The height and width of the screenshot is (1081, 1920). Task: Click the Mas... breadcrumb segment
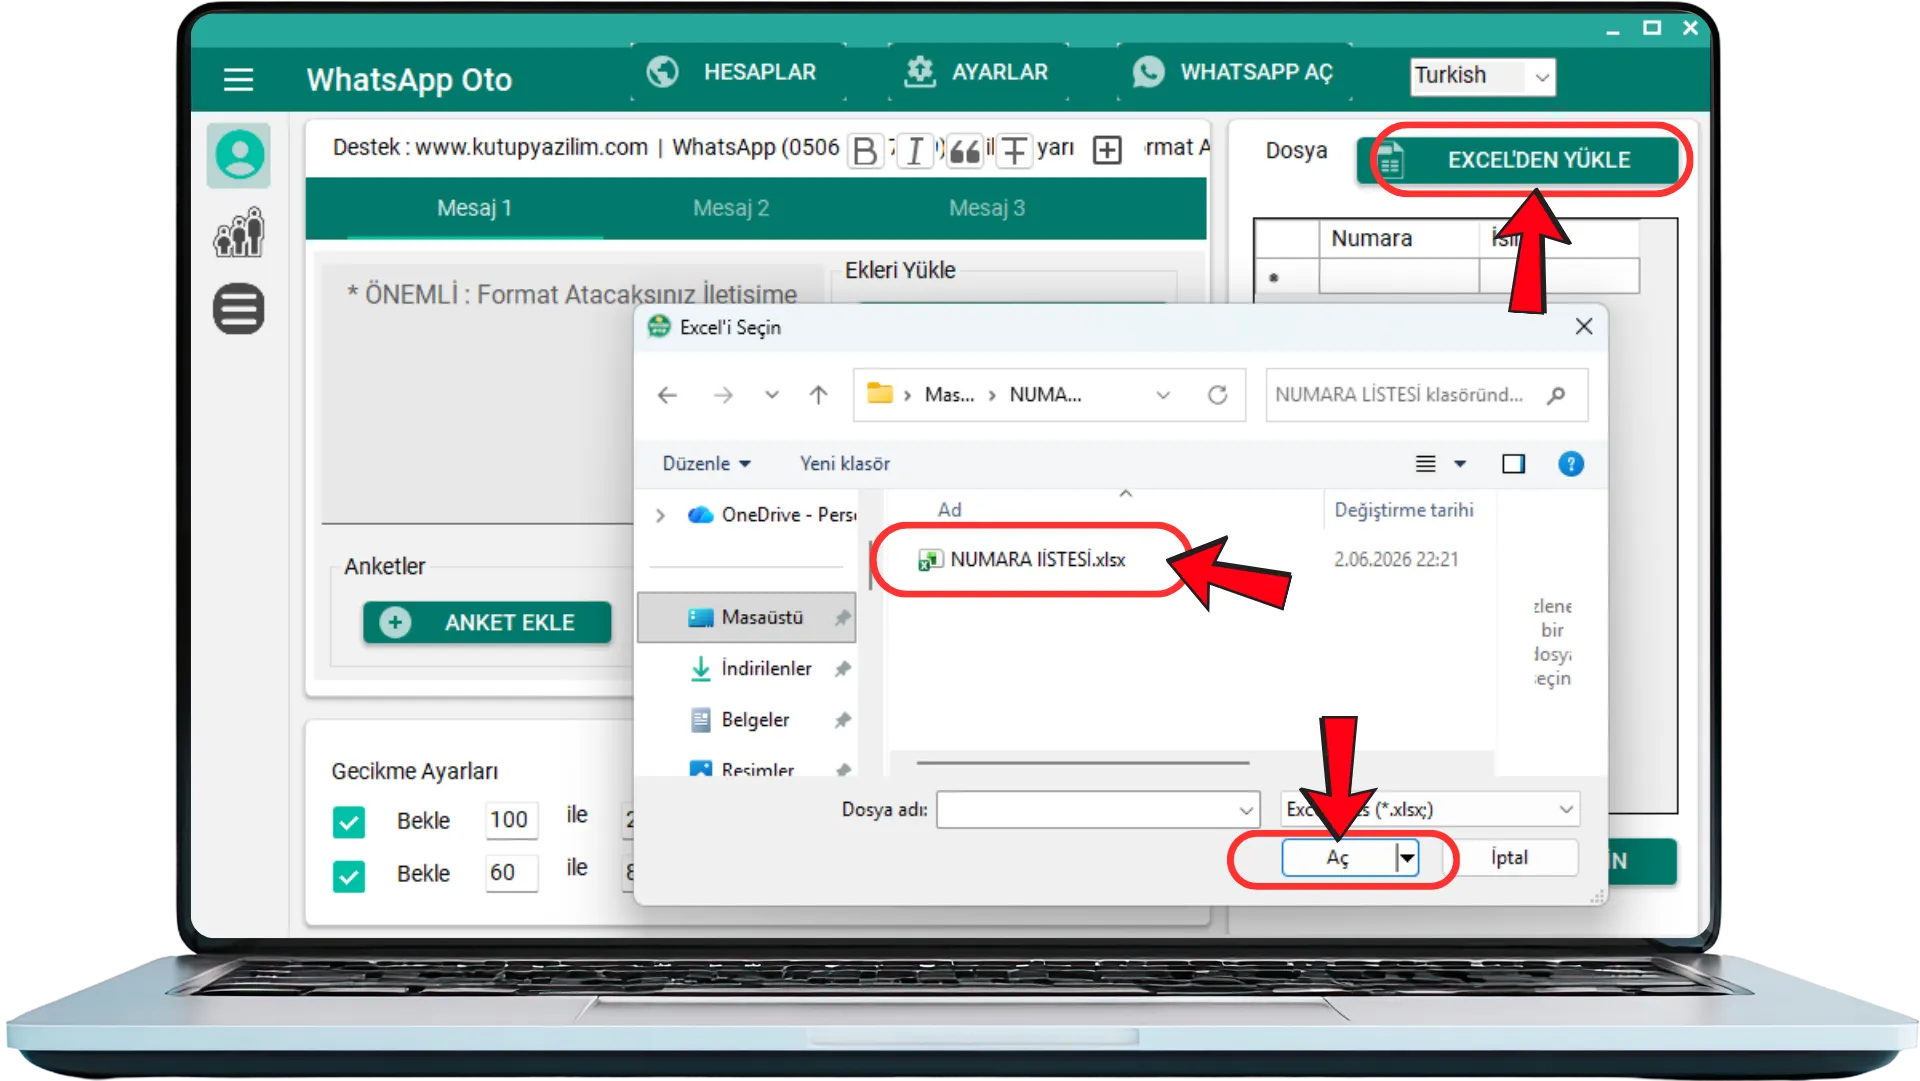coord(949,395)
